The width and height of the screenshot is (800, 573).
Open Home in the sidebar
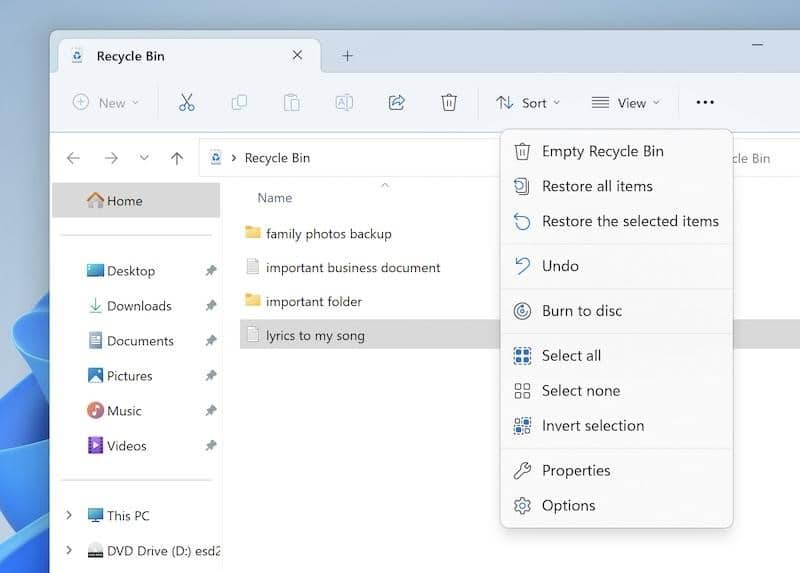pyautogui.click(x=136, y=201)
